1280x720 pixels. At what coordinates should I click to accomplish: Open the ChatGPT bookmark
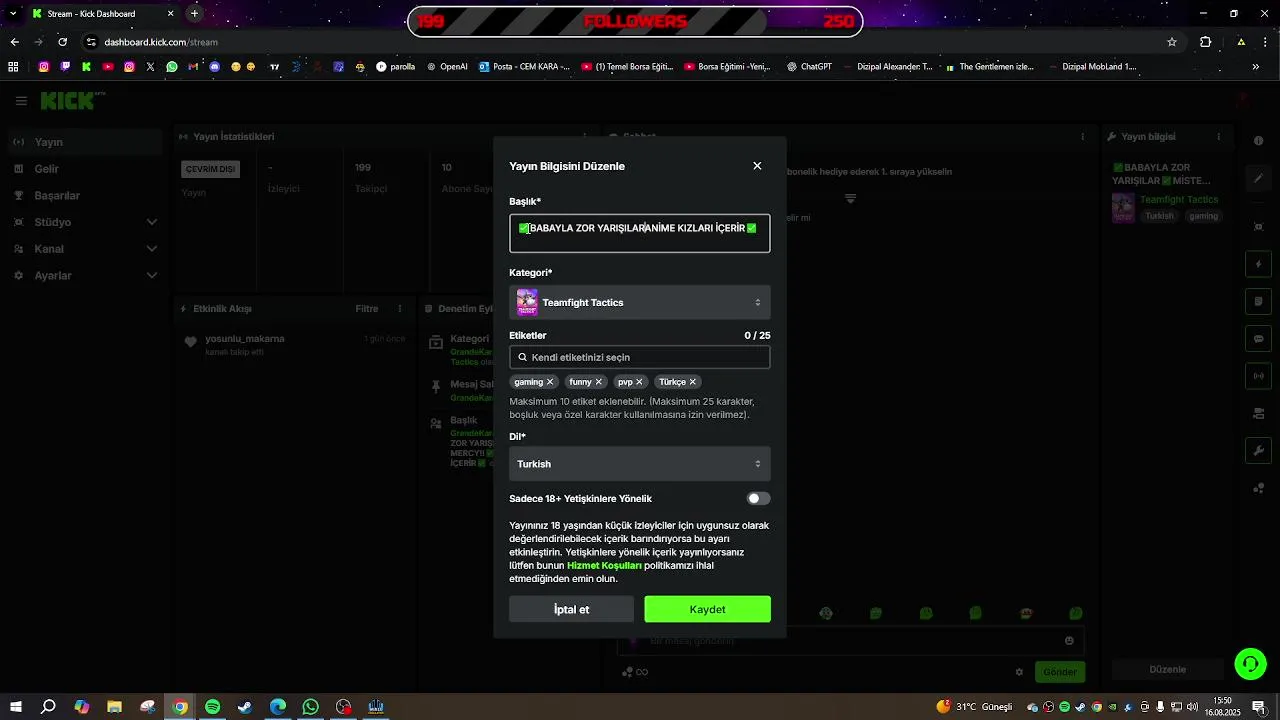(x=809, y=67)
